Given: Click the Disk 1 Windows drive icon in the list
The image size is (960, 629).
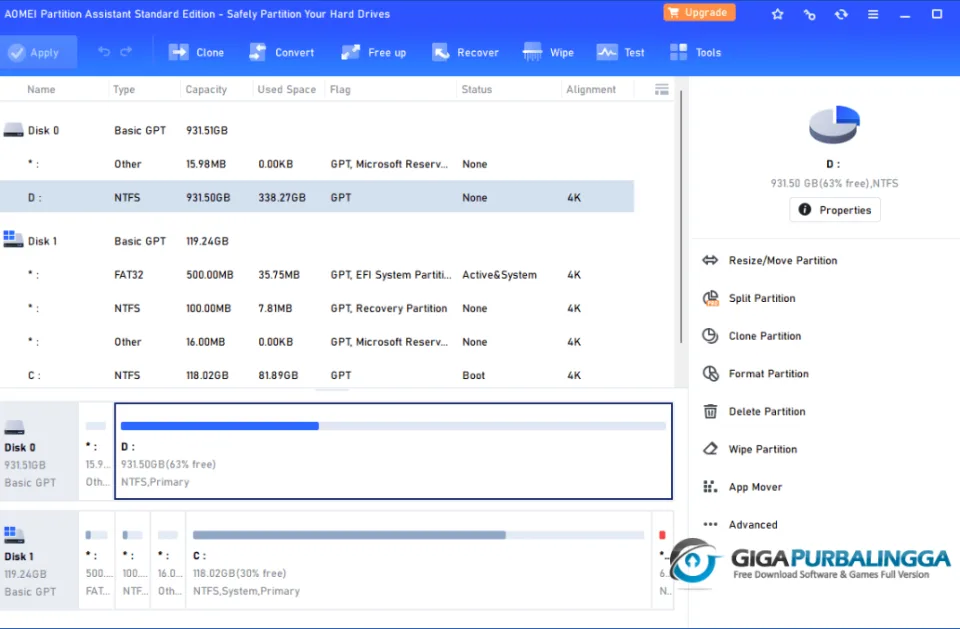Looking at the screenshot, I should click(13, 239).
